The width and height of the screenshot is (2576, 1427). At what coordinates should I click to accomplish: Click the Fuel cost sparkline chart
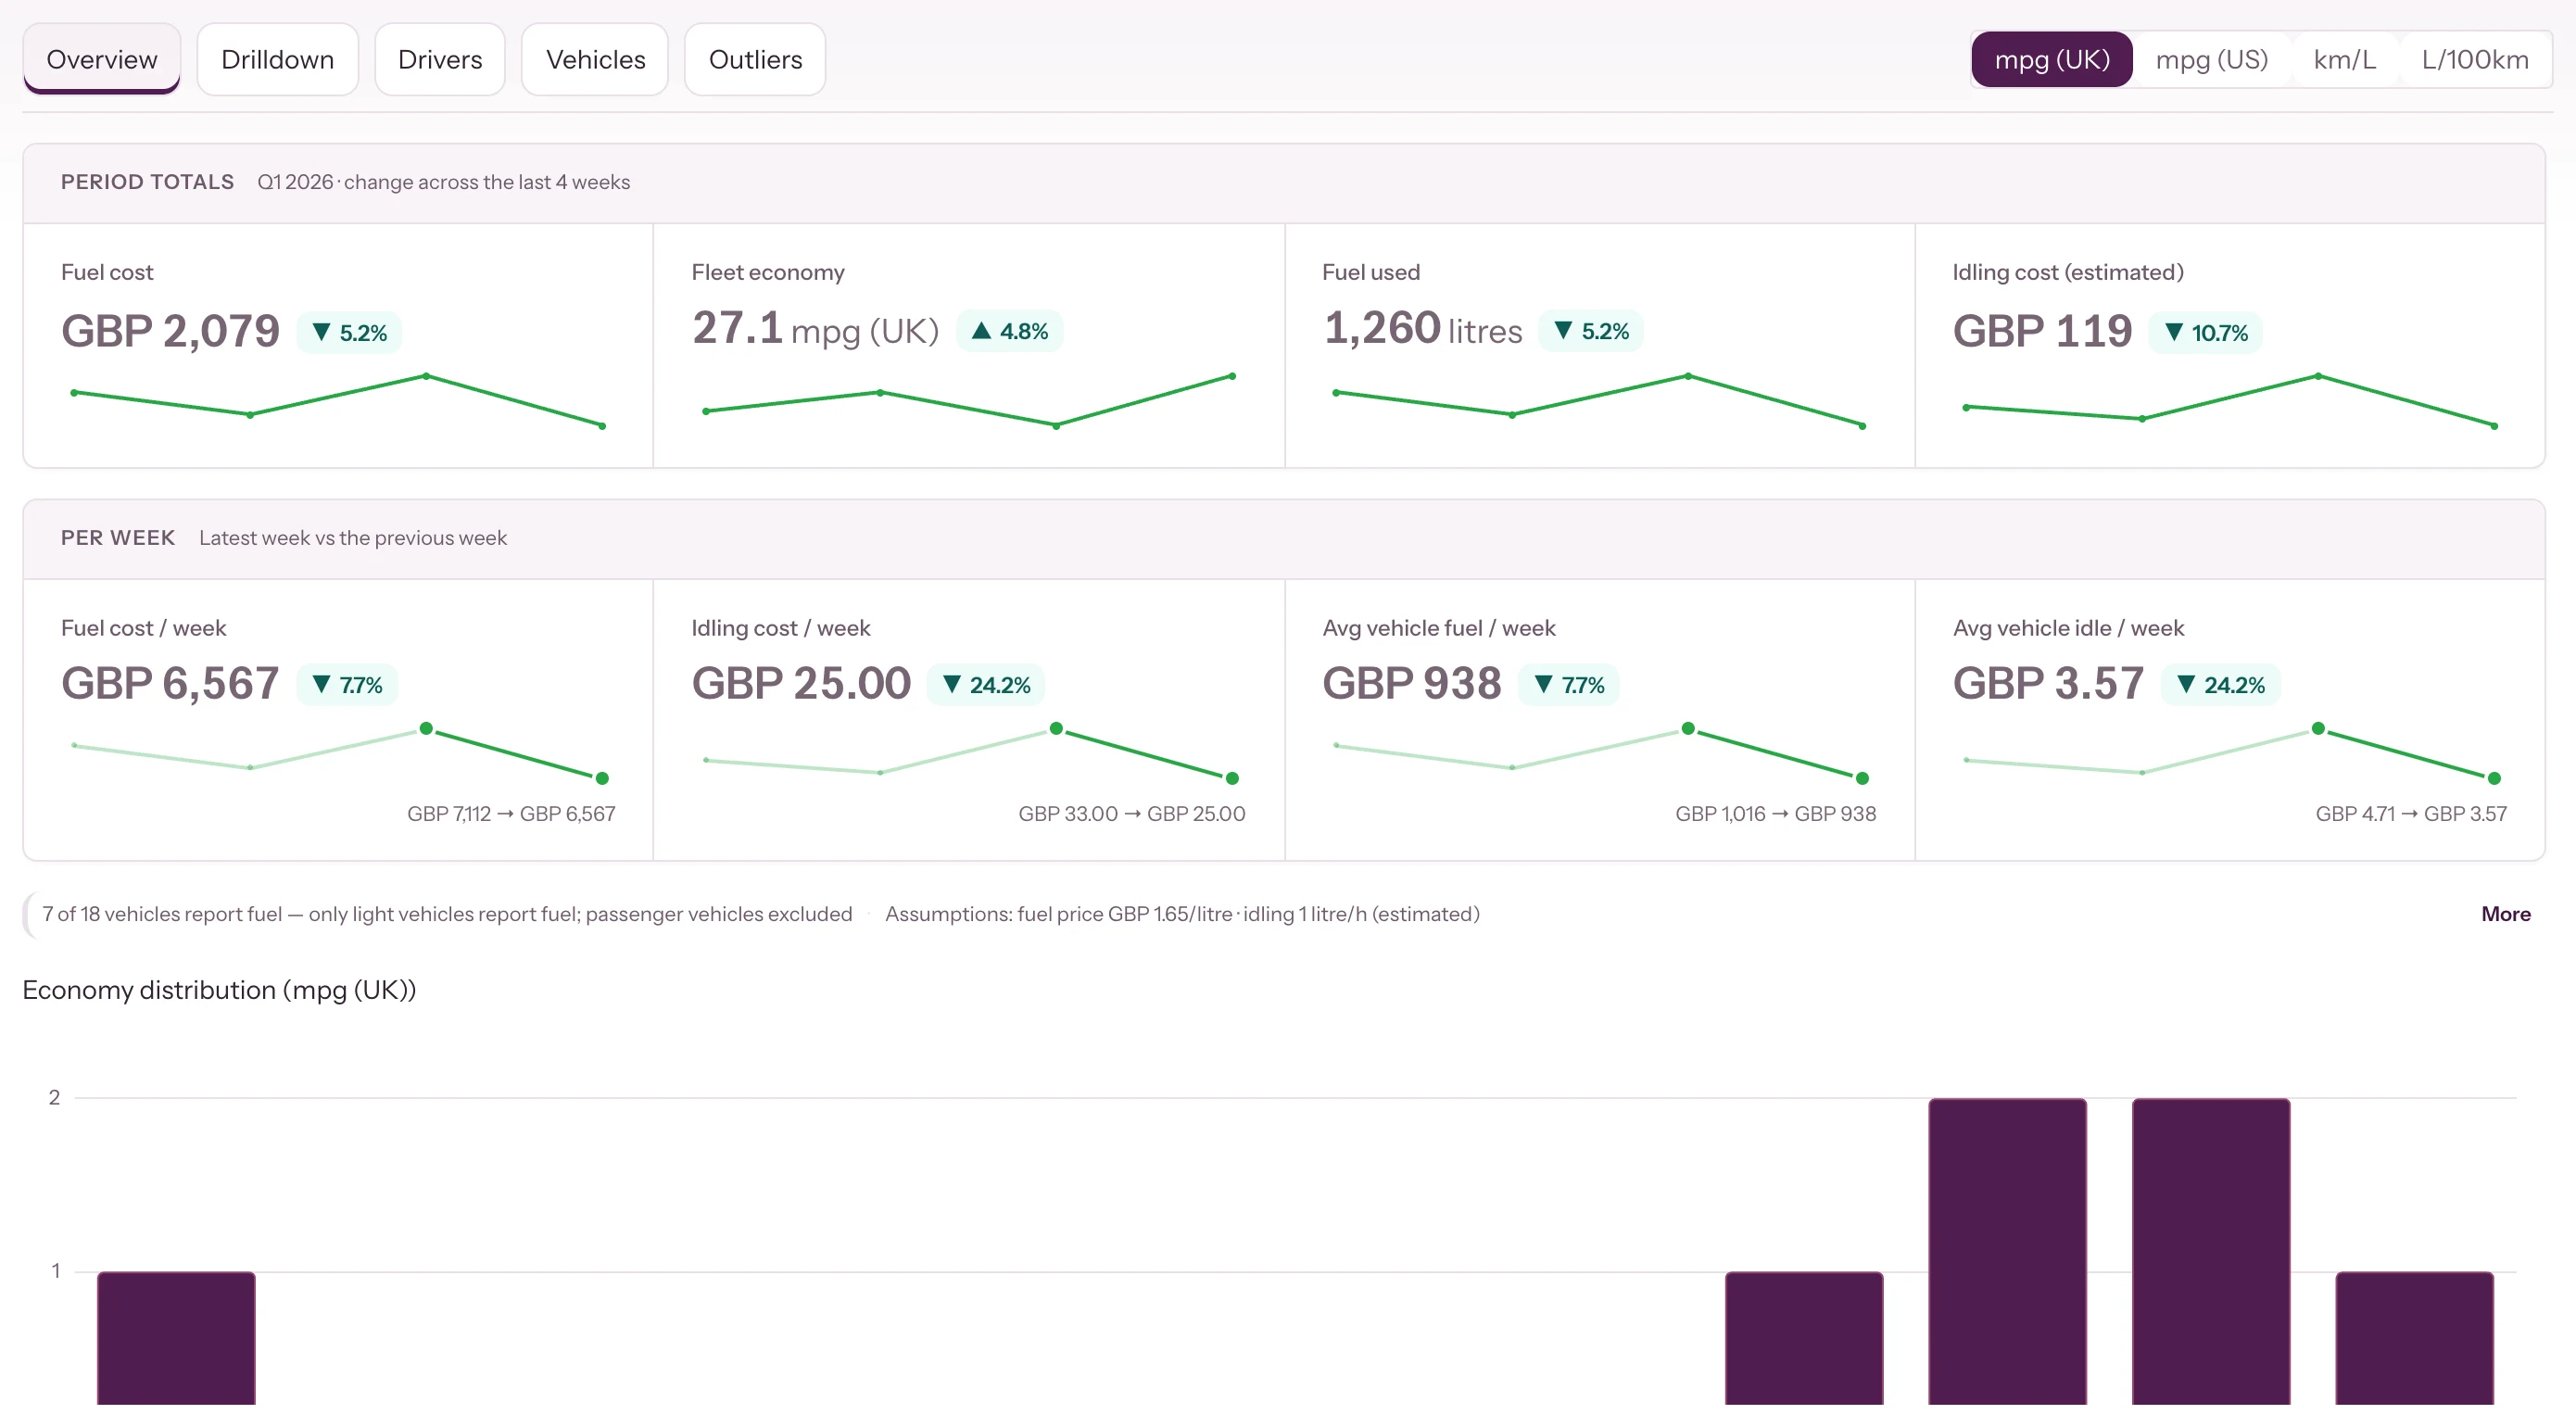(338, 401)
